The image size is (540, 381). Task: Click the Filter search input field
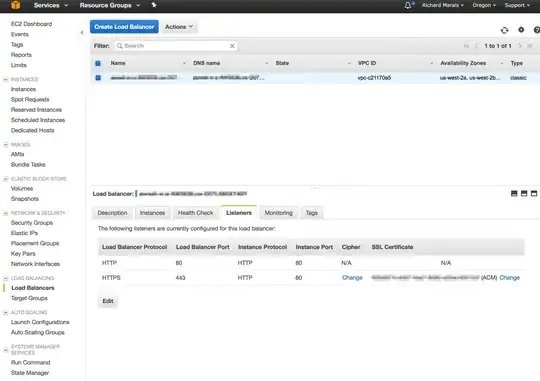pos(176,46)
